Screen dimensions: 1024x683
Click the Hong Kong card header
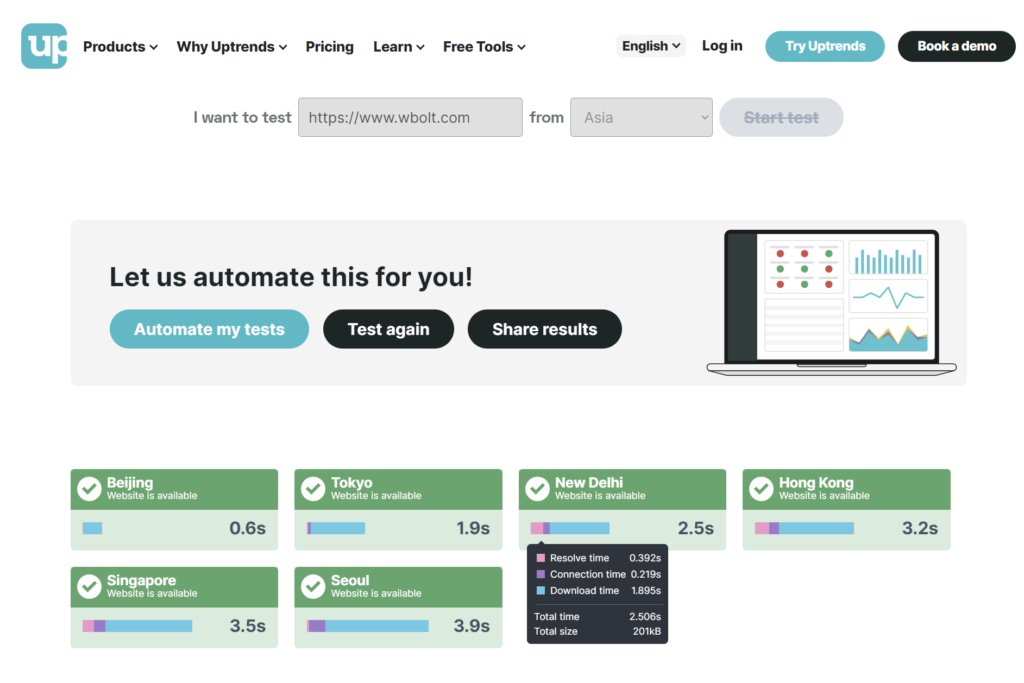846,489
